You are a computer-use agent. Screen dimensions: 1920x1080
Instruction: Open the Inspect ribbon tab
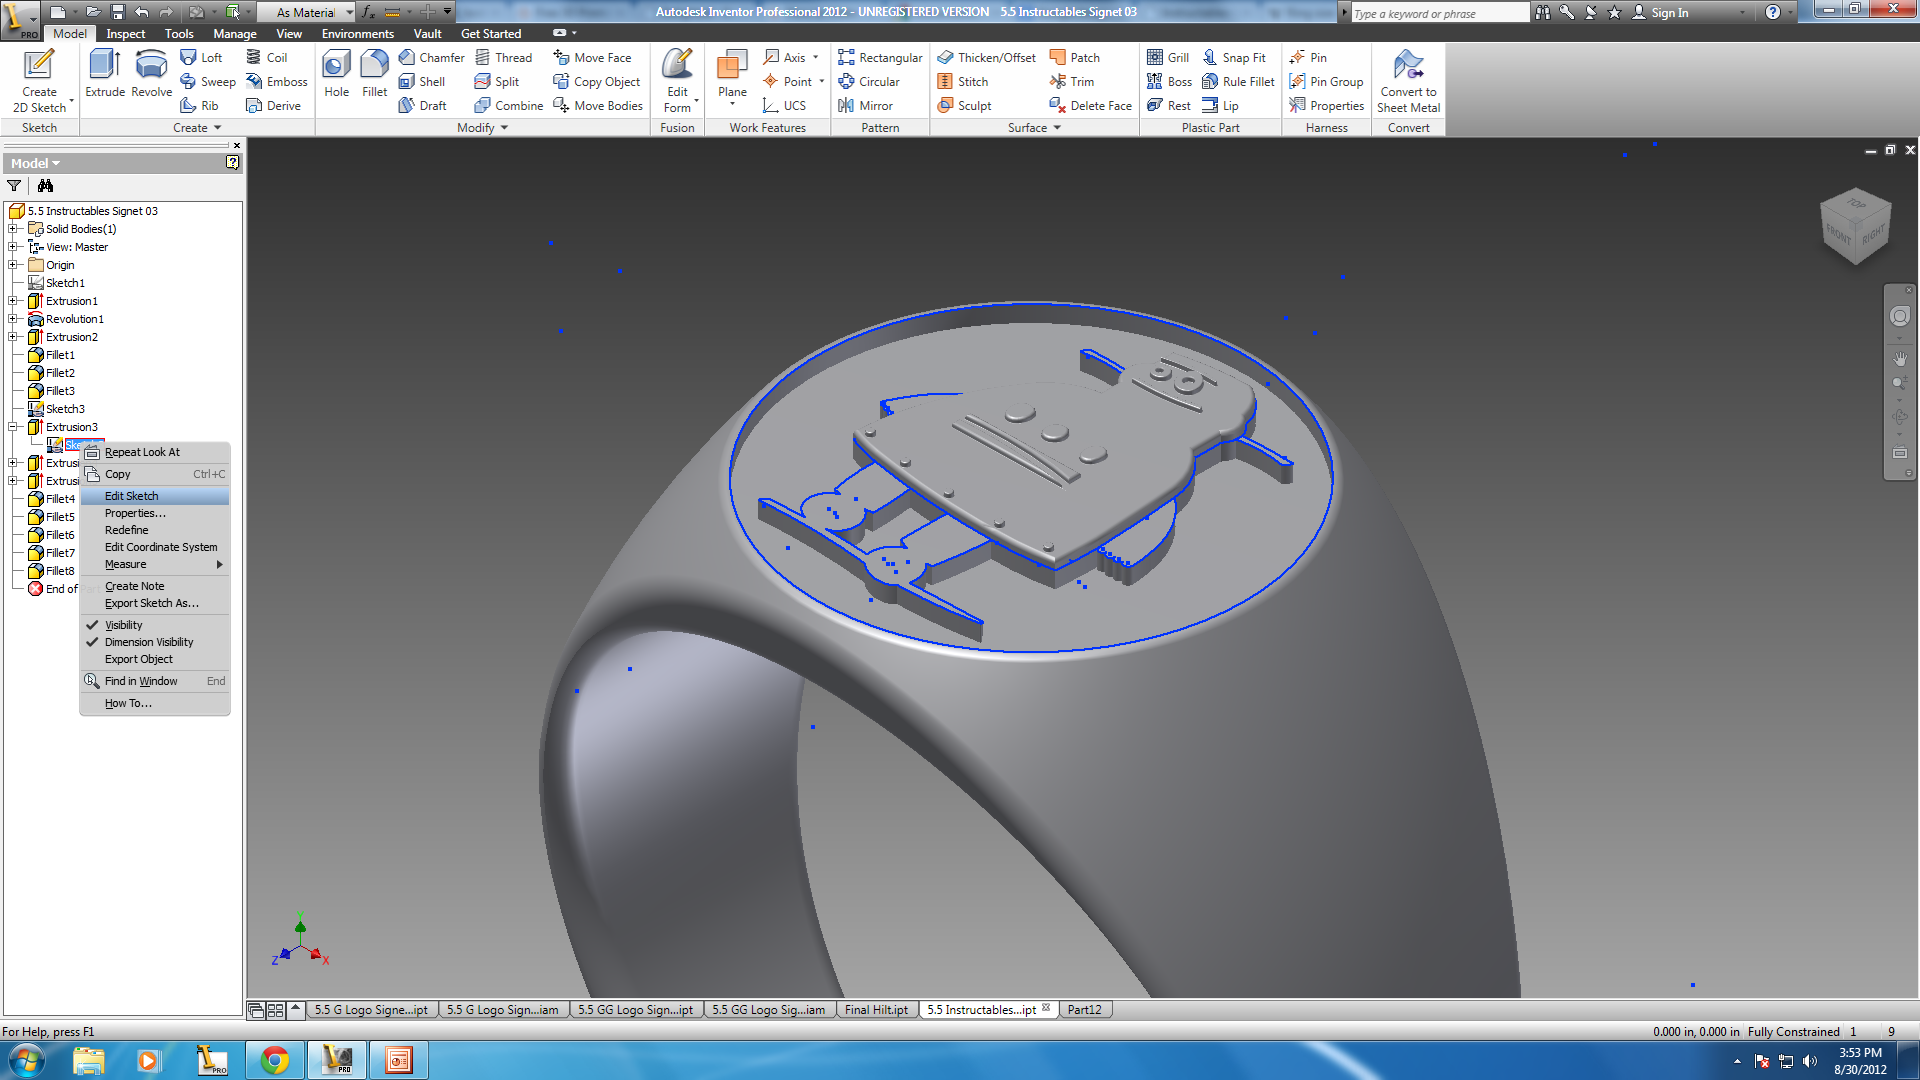[x=126, y=33]
